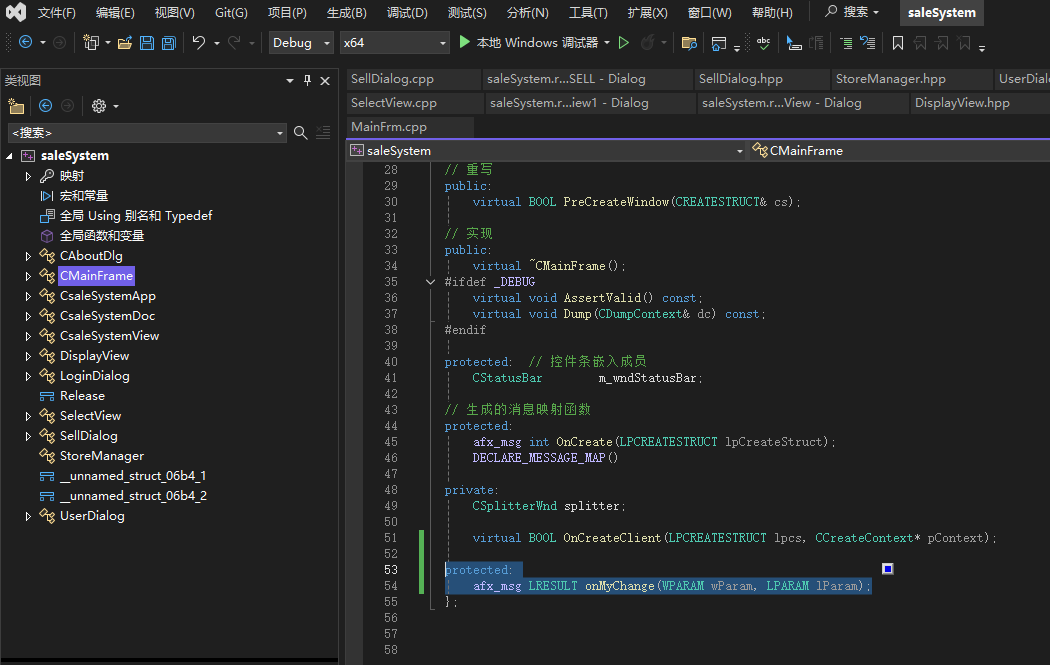Click the Save All toolbar icon
The height and width of the screenshot is (665, 1050).
pos(169,43)
